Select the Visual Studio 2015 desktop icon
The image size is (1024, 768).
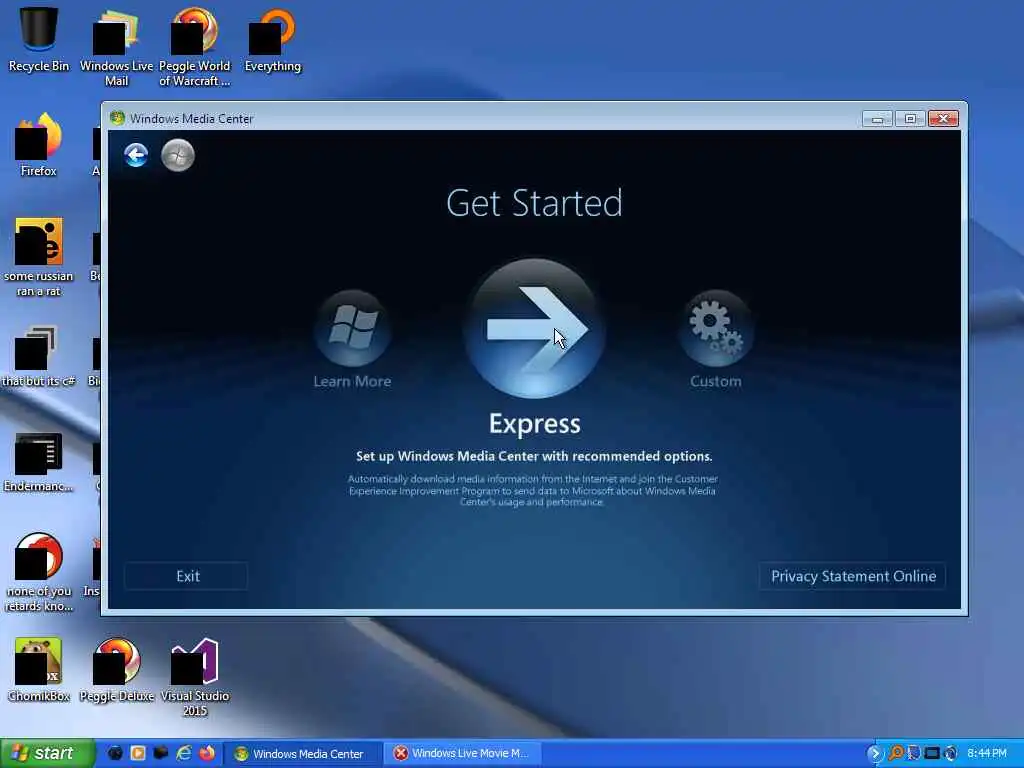(x=195, y=678)
